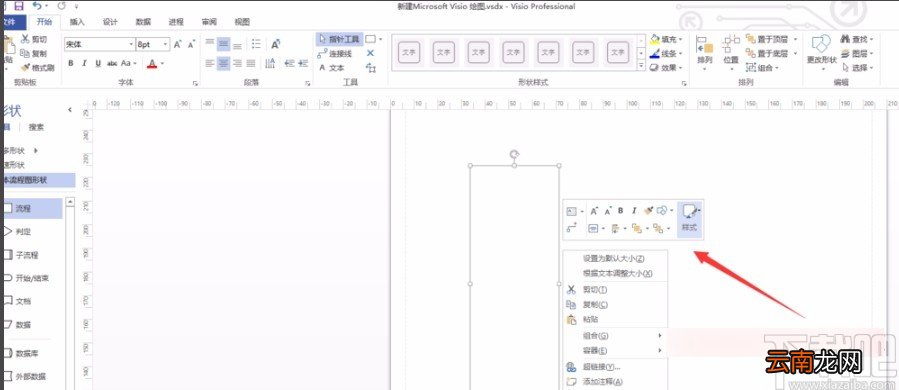Open the font color dropdown arrow
The image size is (899, 390).
163,64
